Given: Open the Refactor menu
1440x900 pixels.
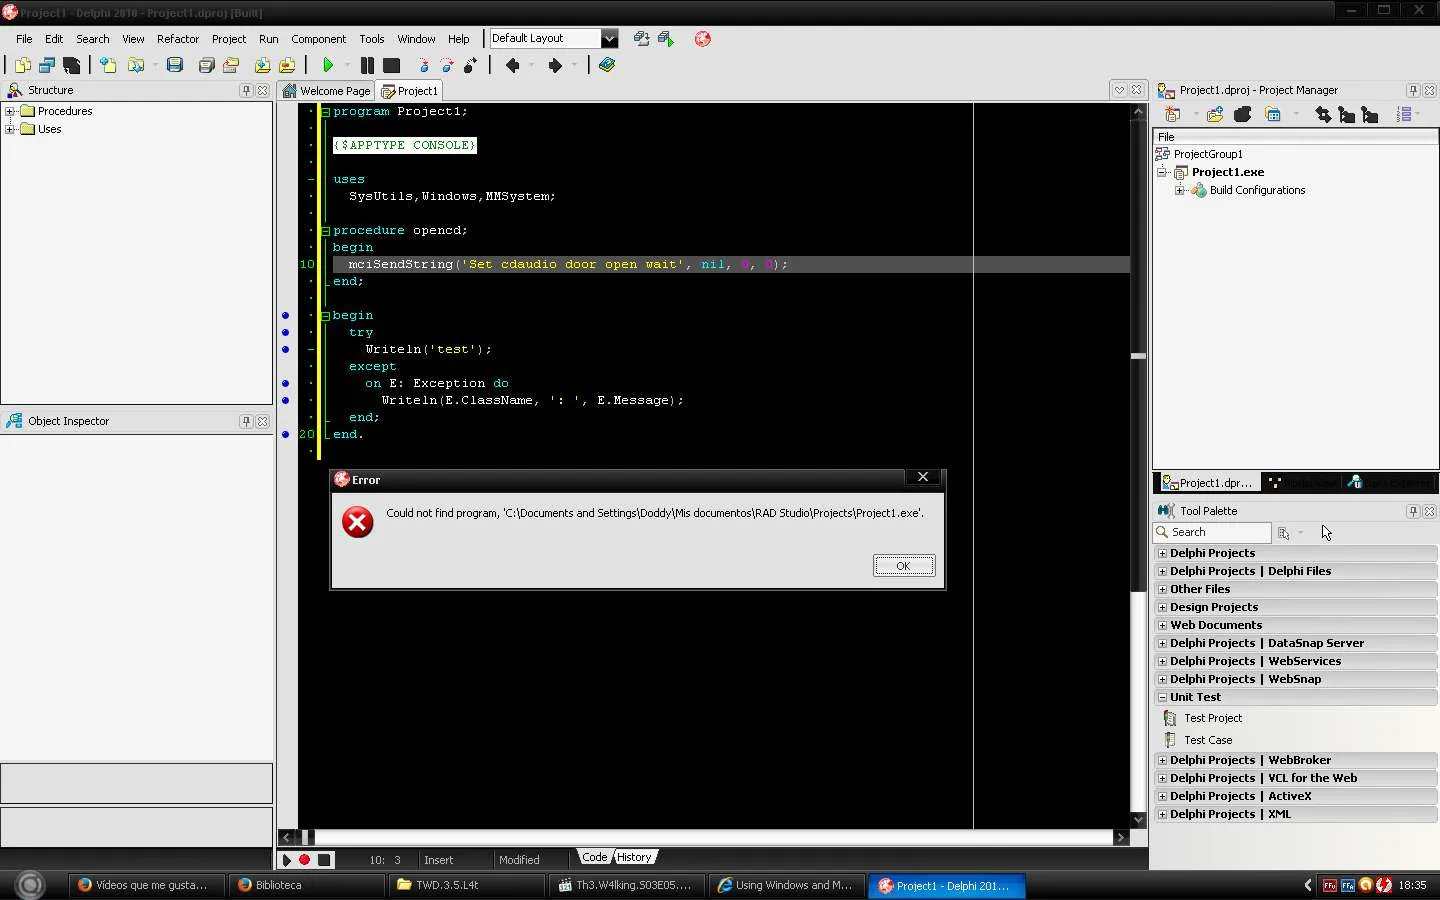Looking at the screenshot, I should point(178,39).
